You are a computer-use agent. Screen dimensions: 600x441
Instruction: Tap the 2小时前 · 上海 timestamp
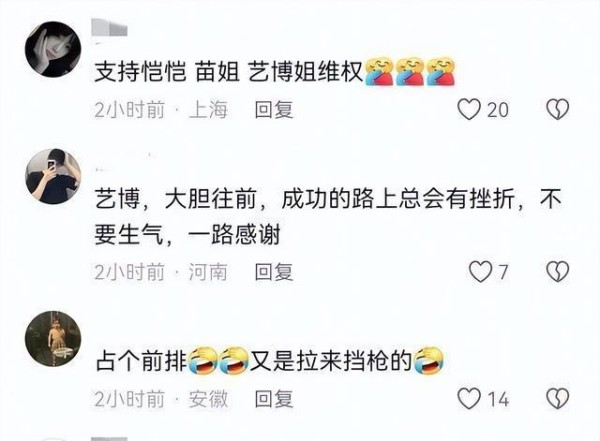[x=161, y=110]
